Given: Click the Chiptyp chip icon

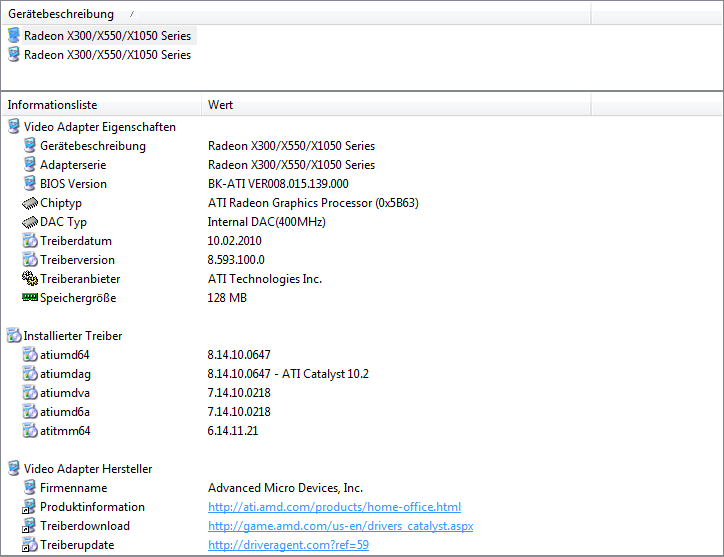Looking at the screenshot, I should [30, 203].
